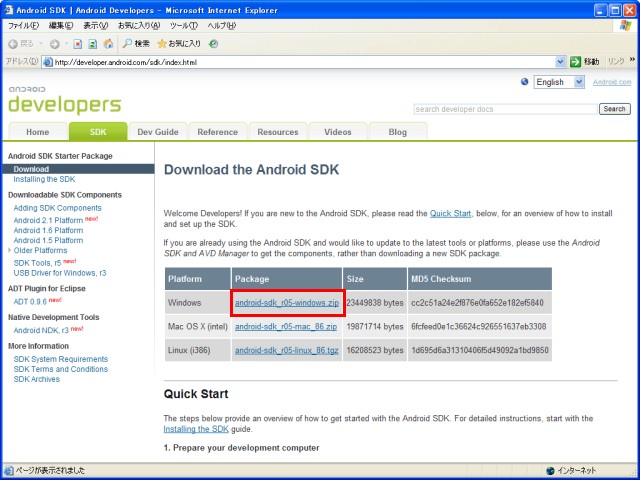Click the Refresh page icon
Image resolution: width=640 pixels, height=480 pixels.
93,44
